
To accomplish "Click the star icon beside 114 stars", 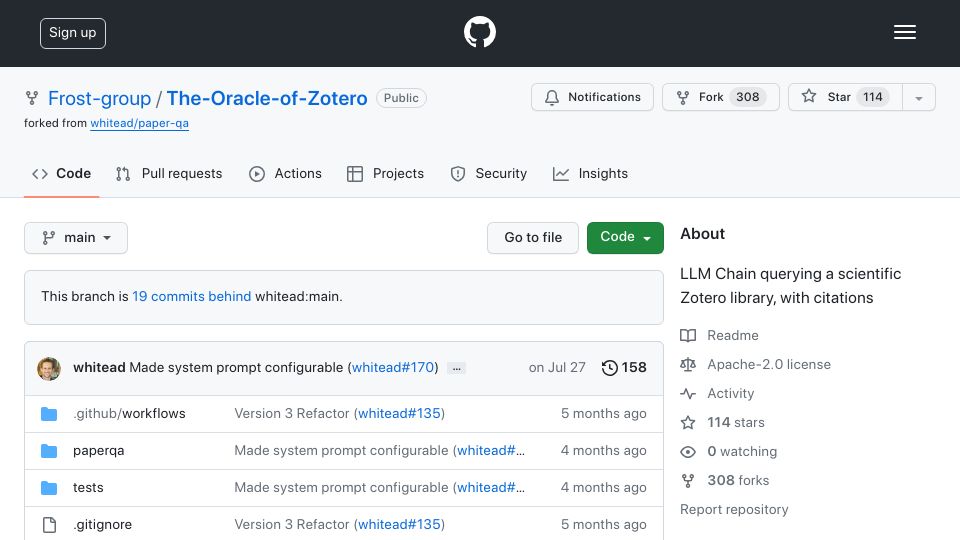I will 688,422.
